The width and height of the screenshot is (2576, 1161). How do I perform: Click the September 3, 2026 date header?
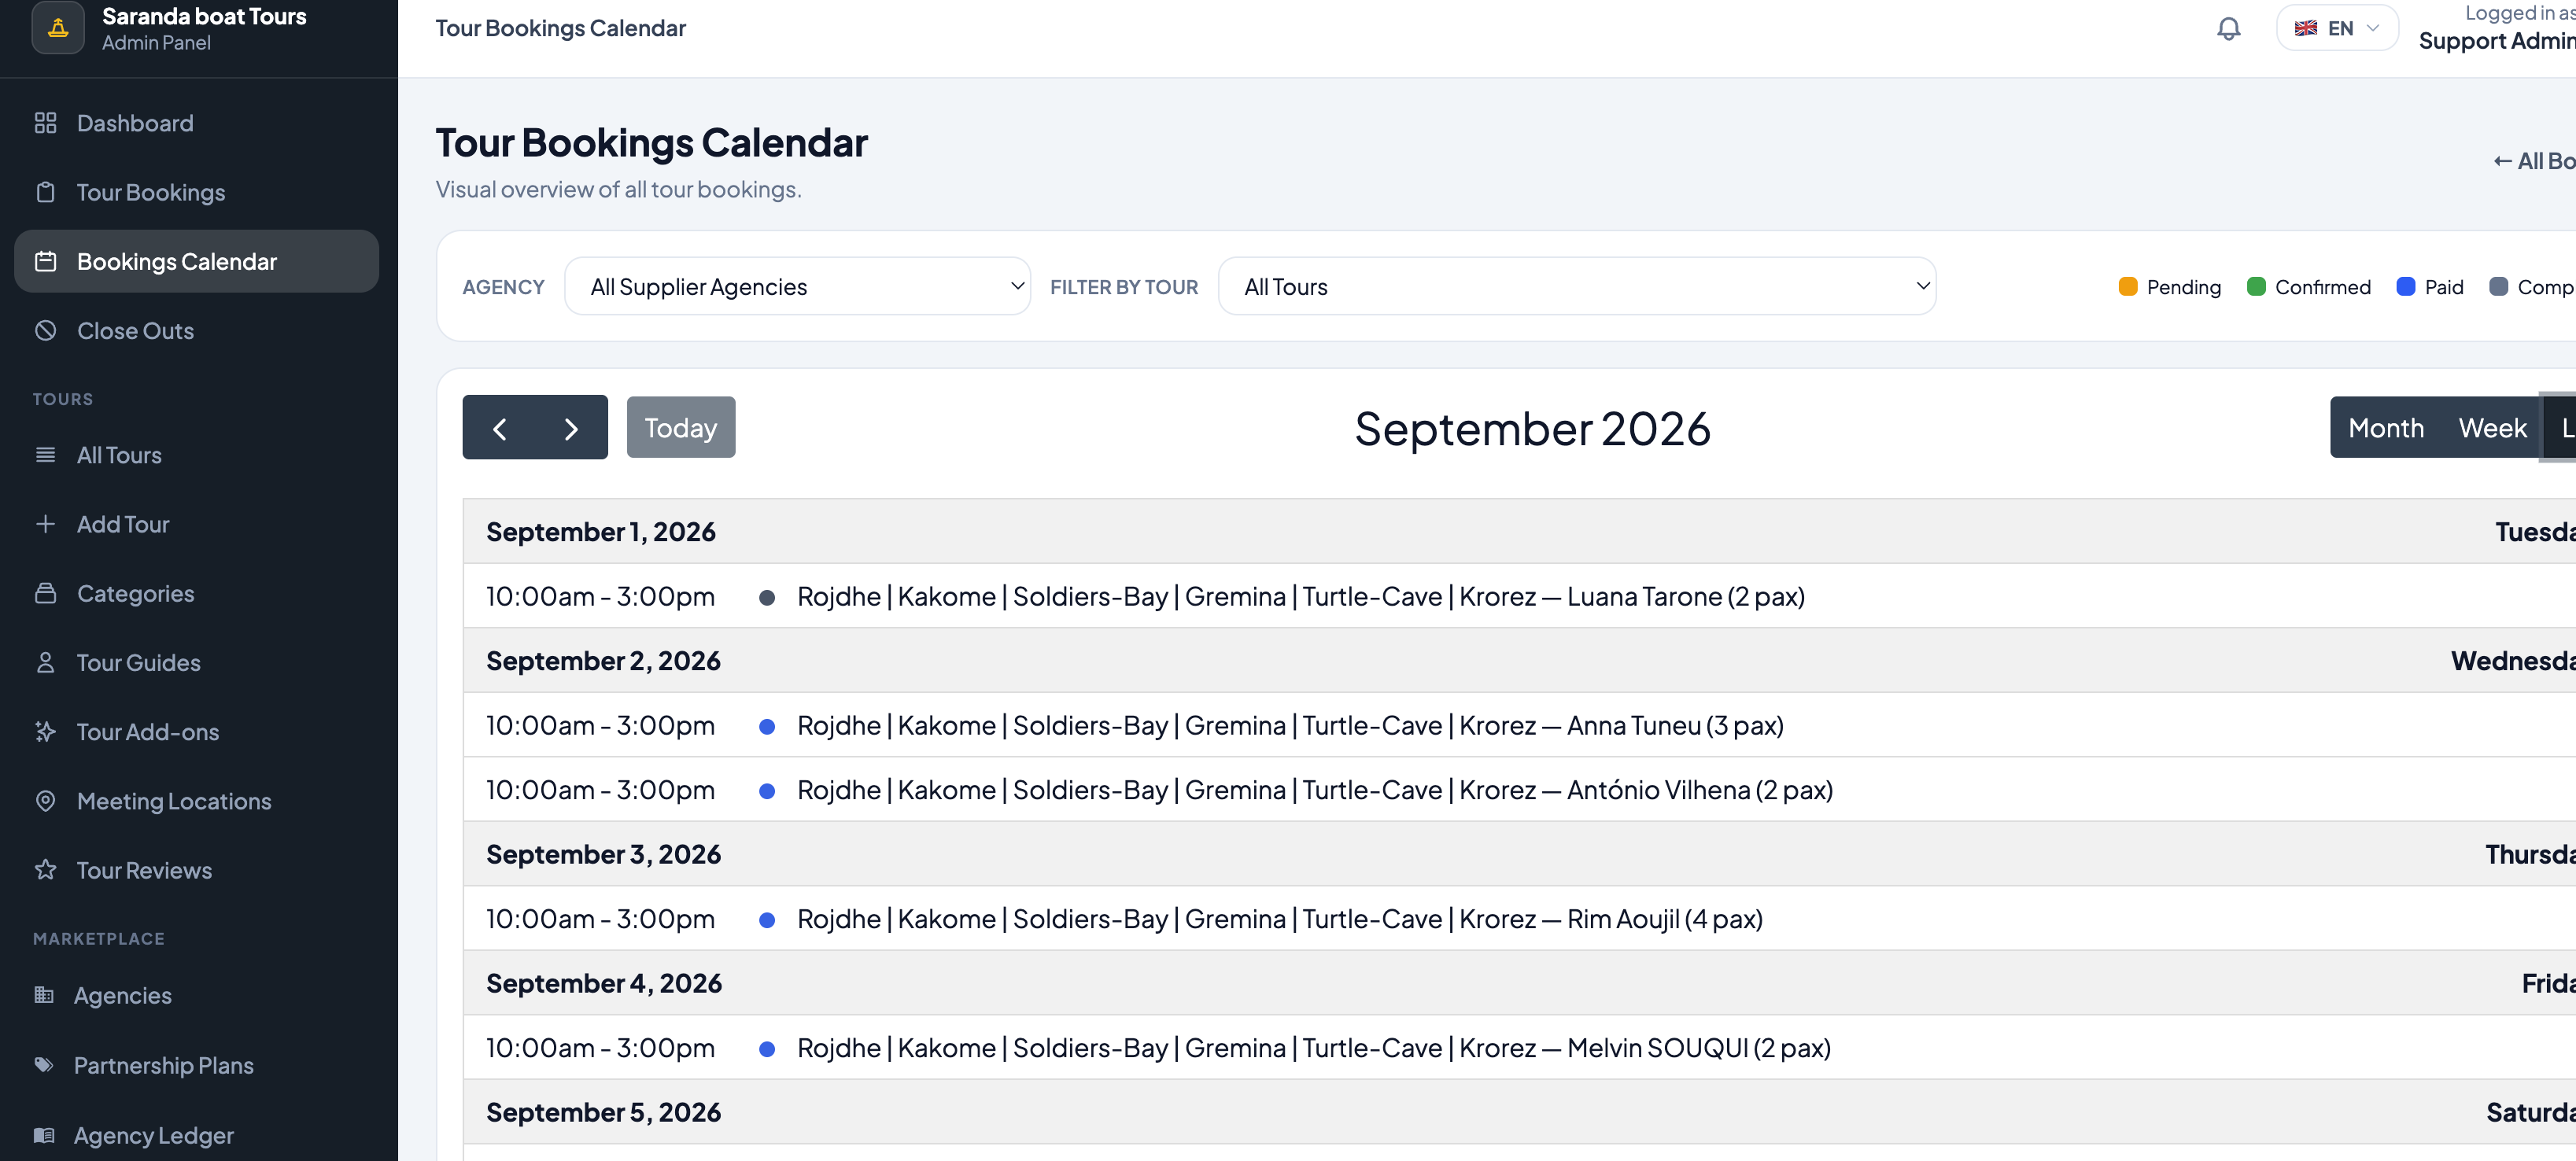[603, 854]
